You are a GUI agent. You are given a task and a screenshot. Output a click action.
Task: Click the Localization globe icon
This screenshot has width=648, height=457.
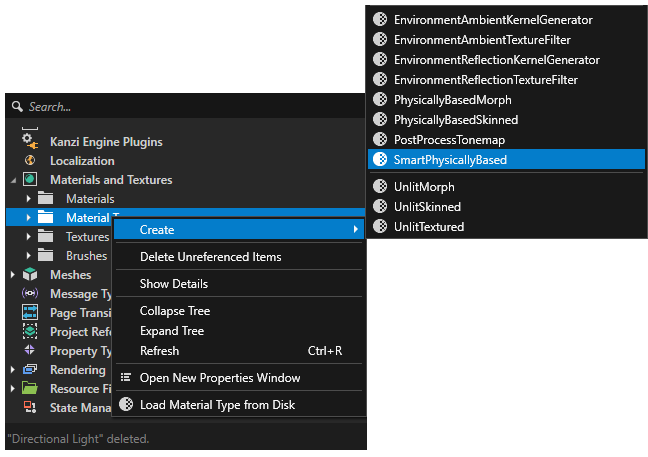pos(30,161)
